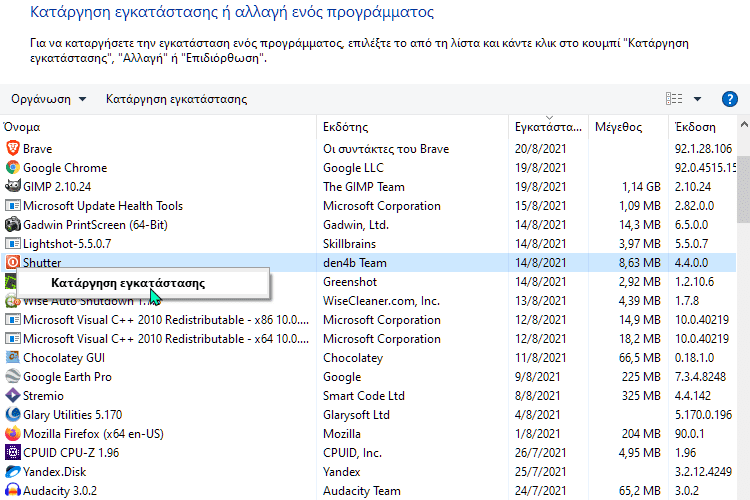The height and width of the screenshot is (500, 750).
Task: Select the Brave program name
Action: (37, 149)
